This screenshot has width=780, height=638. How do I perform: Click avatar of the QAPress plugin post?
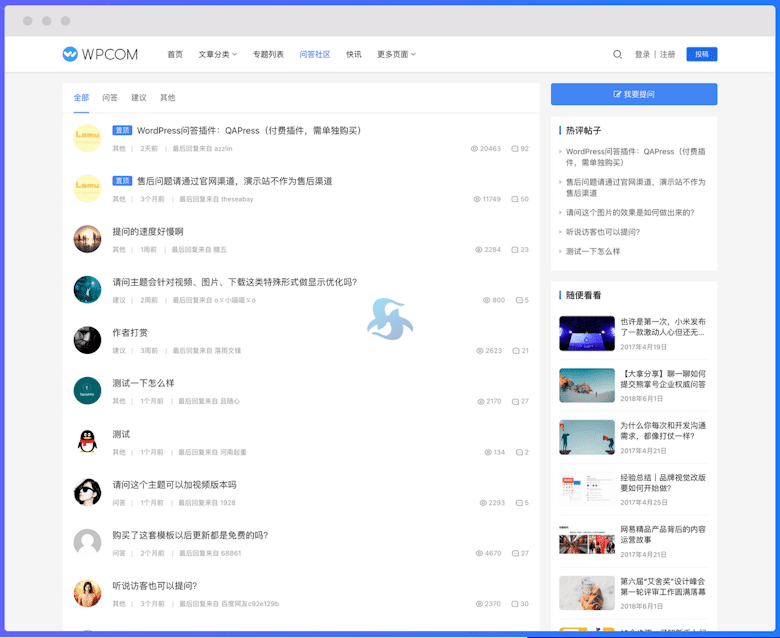88,138
